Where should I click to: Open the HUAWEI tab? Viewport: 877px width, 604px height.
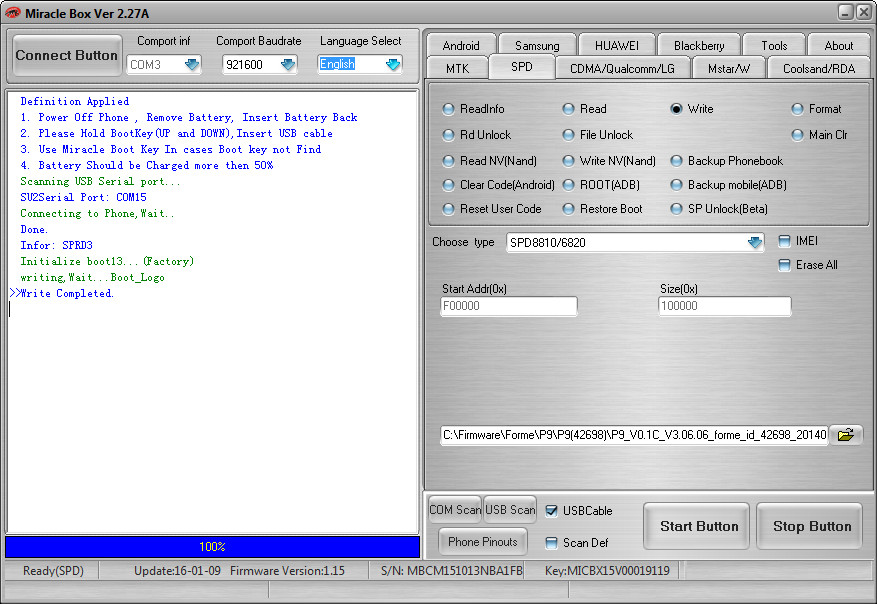pyautogui.click(x=616, y=45)
